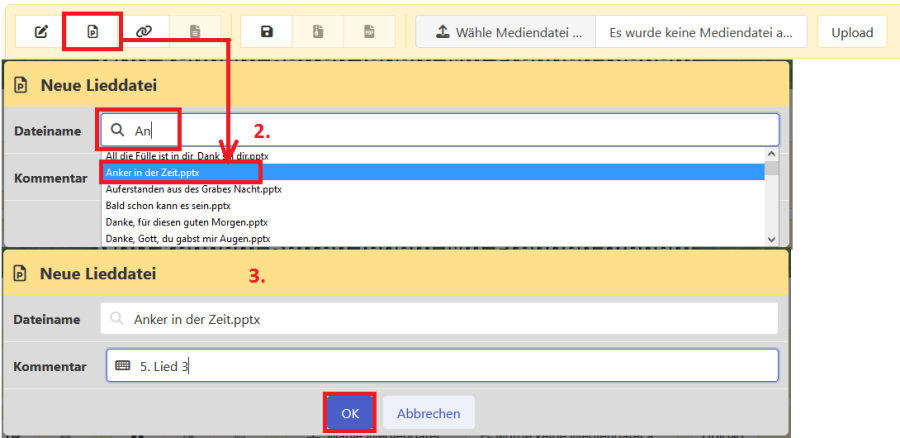
Task: Click the 'Es wurde keine Mediendatei' field
Action: pos(701,32)
